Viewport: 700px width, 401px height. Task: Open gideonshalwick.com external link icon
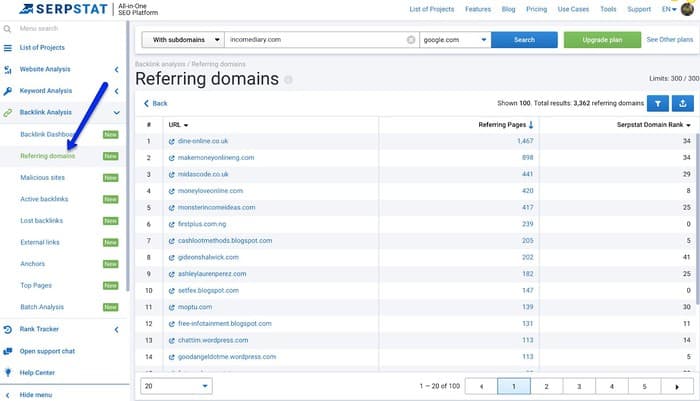point(171,258)
